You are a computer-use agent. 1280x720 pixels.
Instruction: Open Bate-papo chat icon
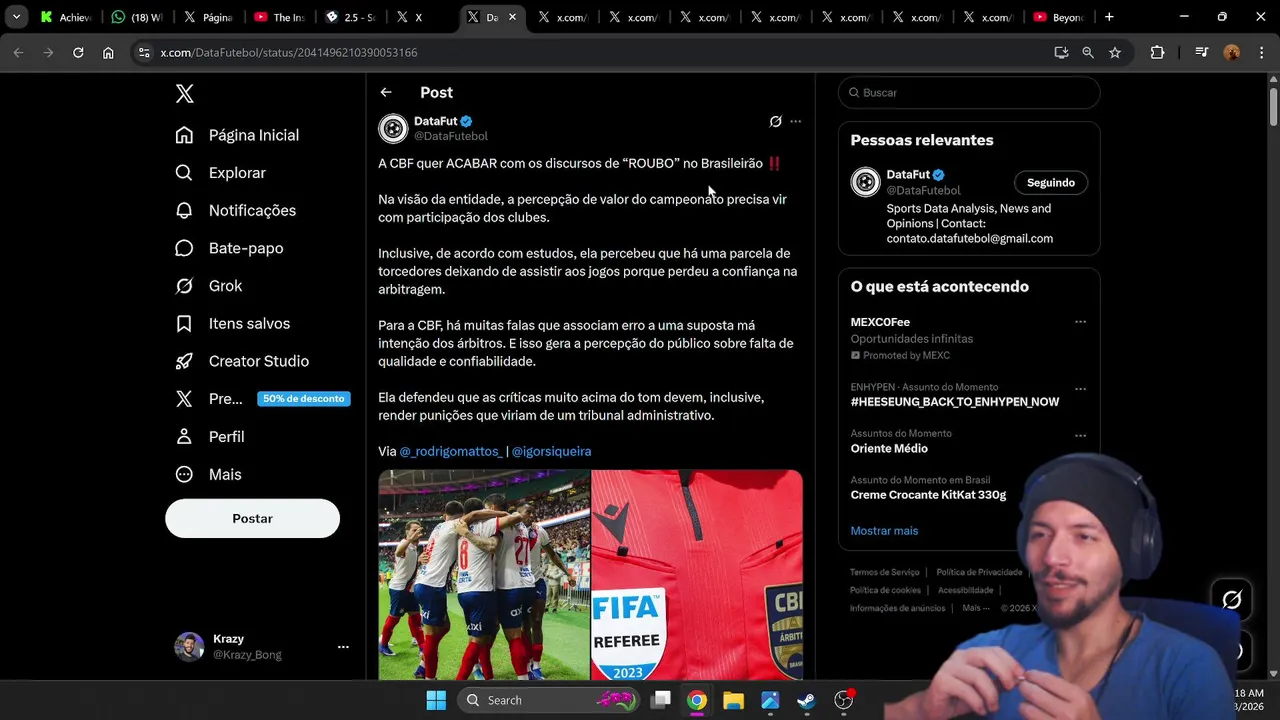(x=184, y=248)
